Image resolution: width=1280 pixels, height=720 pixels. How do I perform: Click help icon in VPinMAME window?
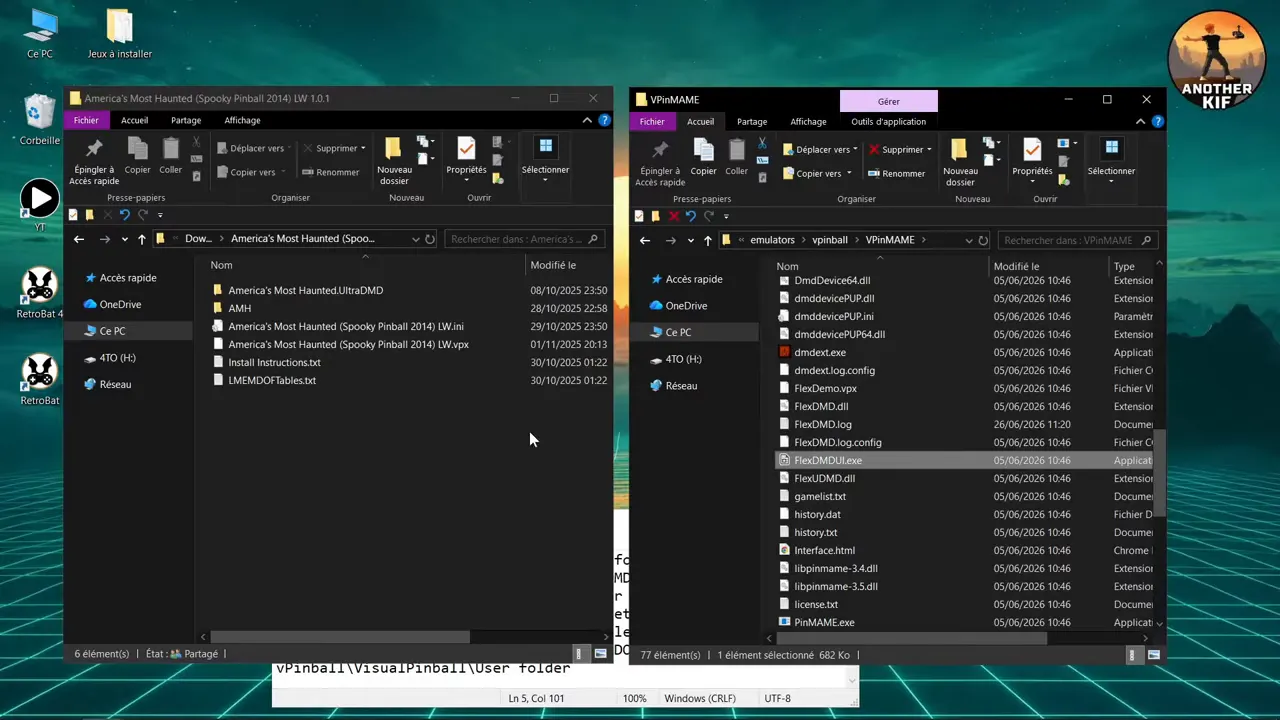coord(1158,121)
